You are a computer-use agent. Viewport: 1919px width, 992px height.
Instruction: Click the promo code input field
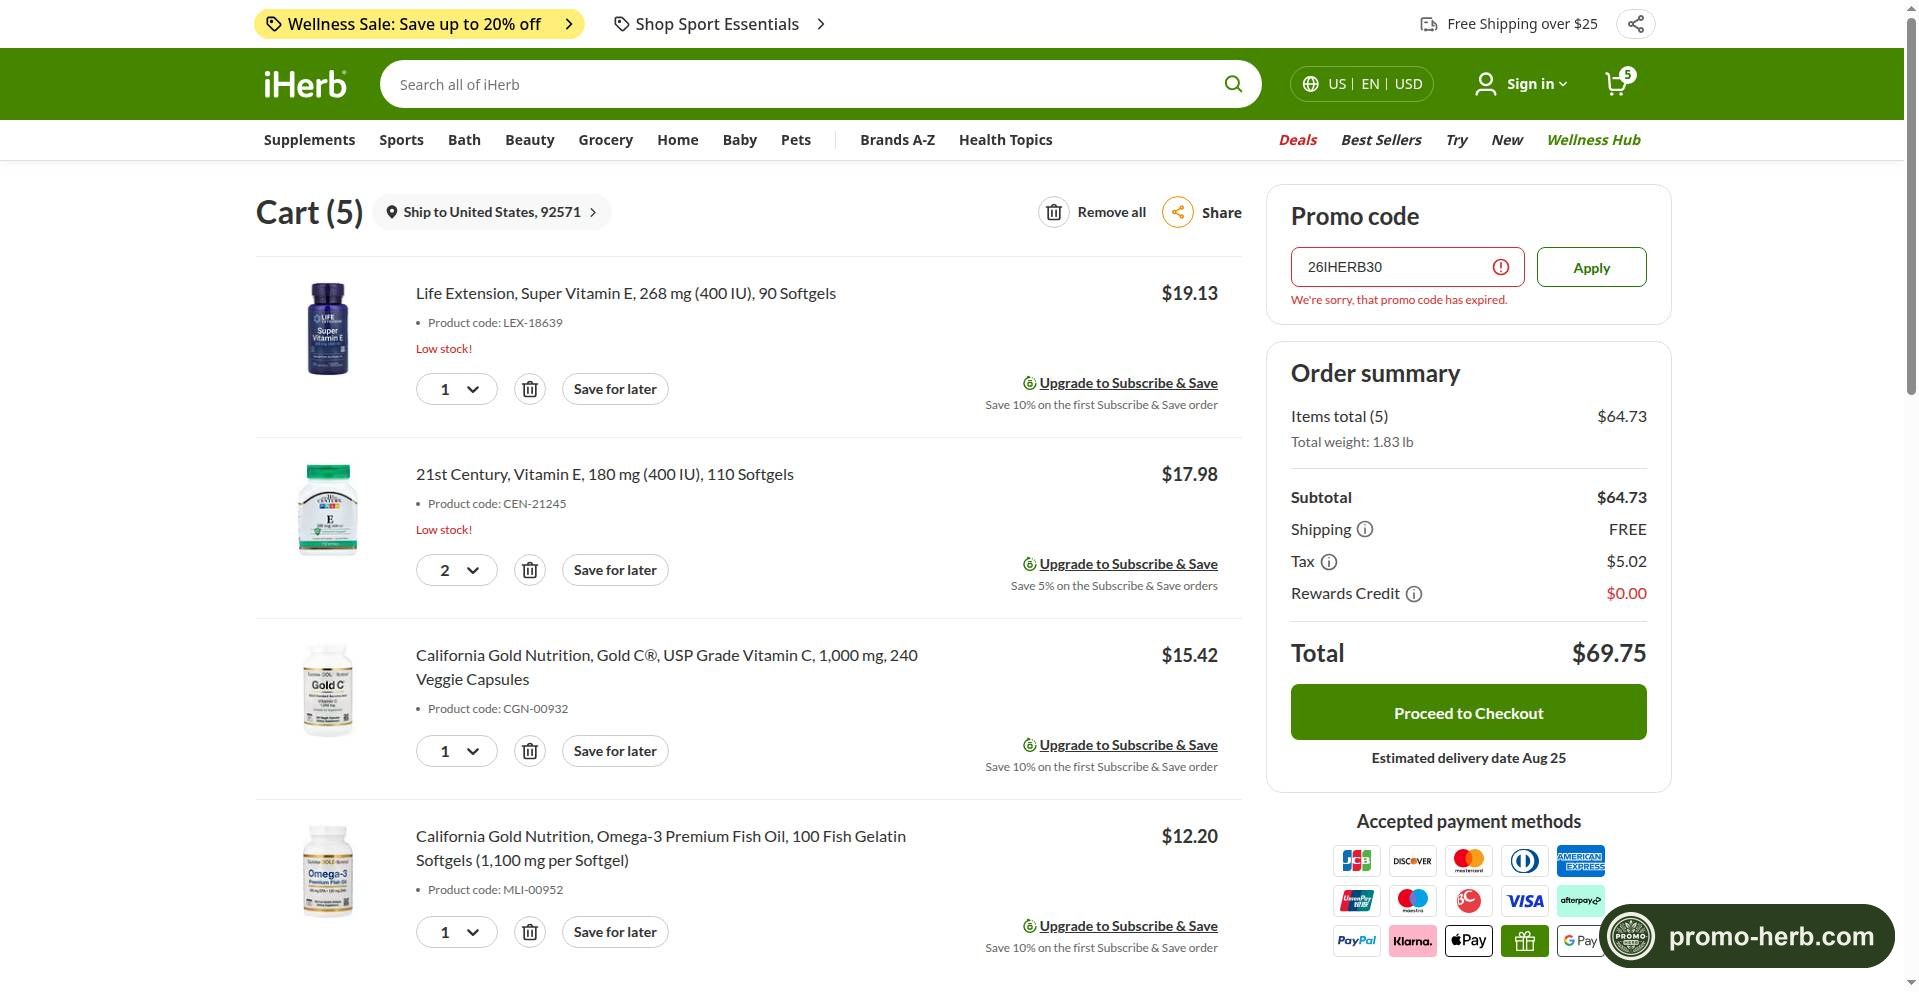pos(1407,267)
